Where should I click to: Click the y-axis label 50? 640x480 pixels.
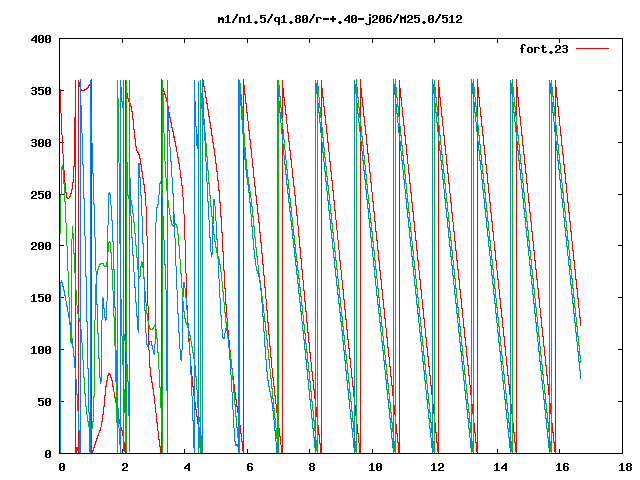pyautogui.click(x=44, y=402)
